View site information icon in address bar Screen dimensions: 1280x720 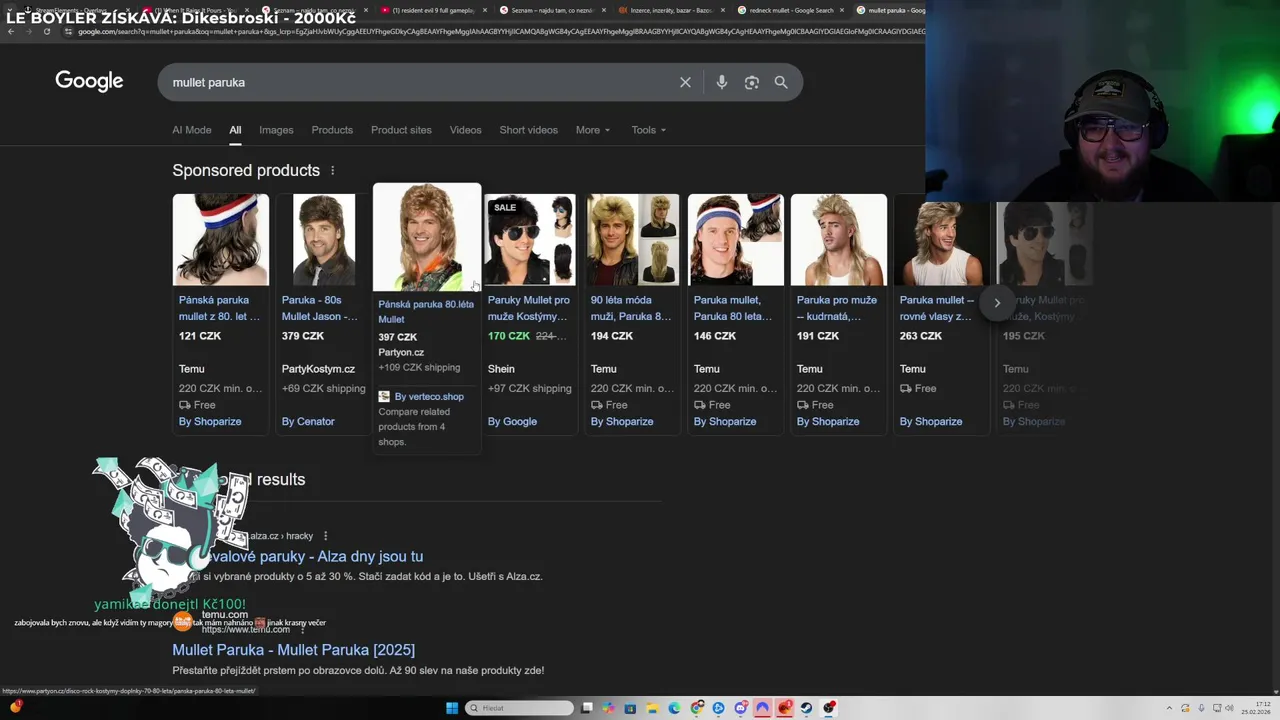coord(68,31)
